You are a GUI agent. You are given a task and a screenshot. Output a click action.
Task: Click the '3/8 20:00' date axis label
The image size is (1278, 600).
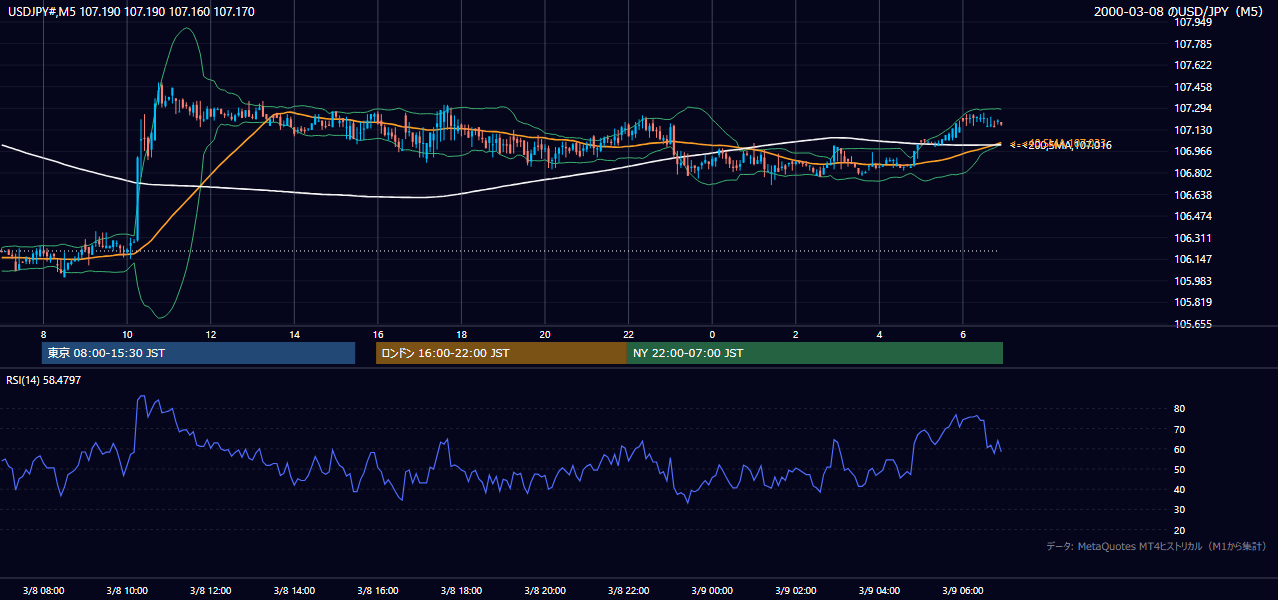click(x=545, y=590)
